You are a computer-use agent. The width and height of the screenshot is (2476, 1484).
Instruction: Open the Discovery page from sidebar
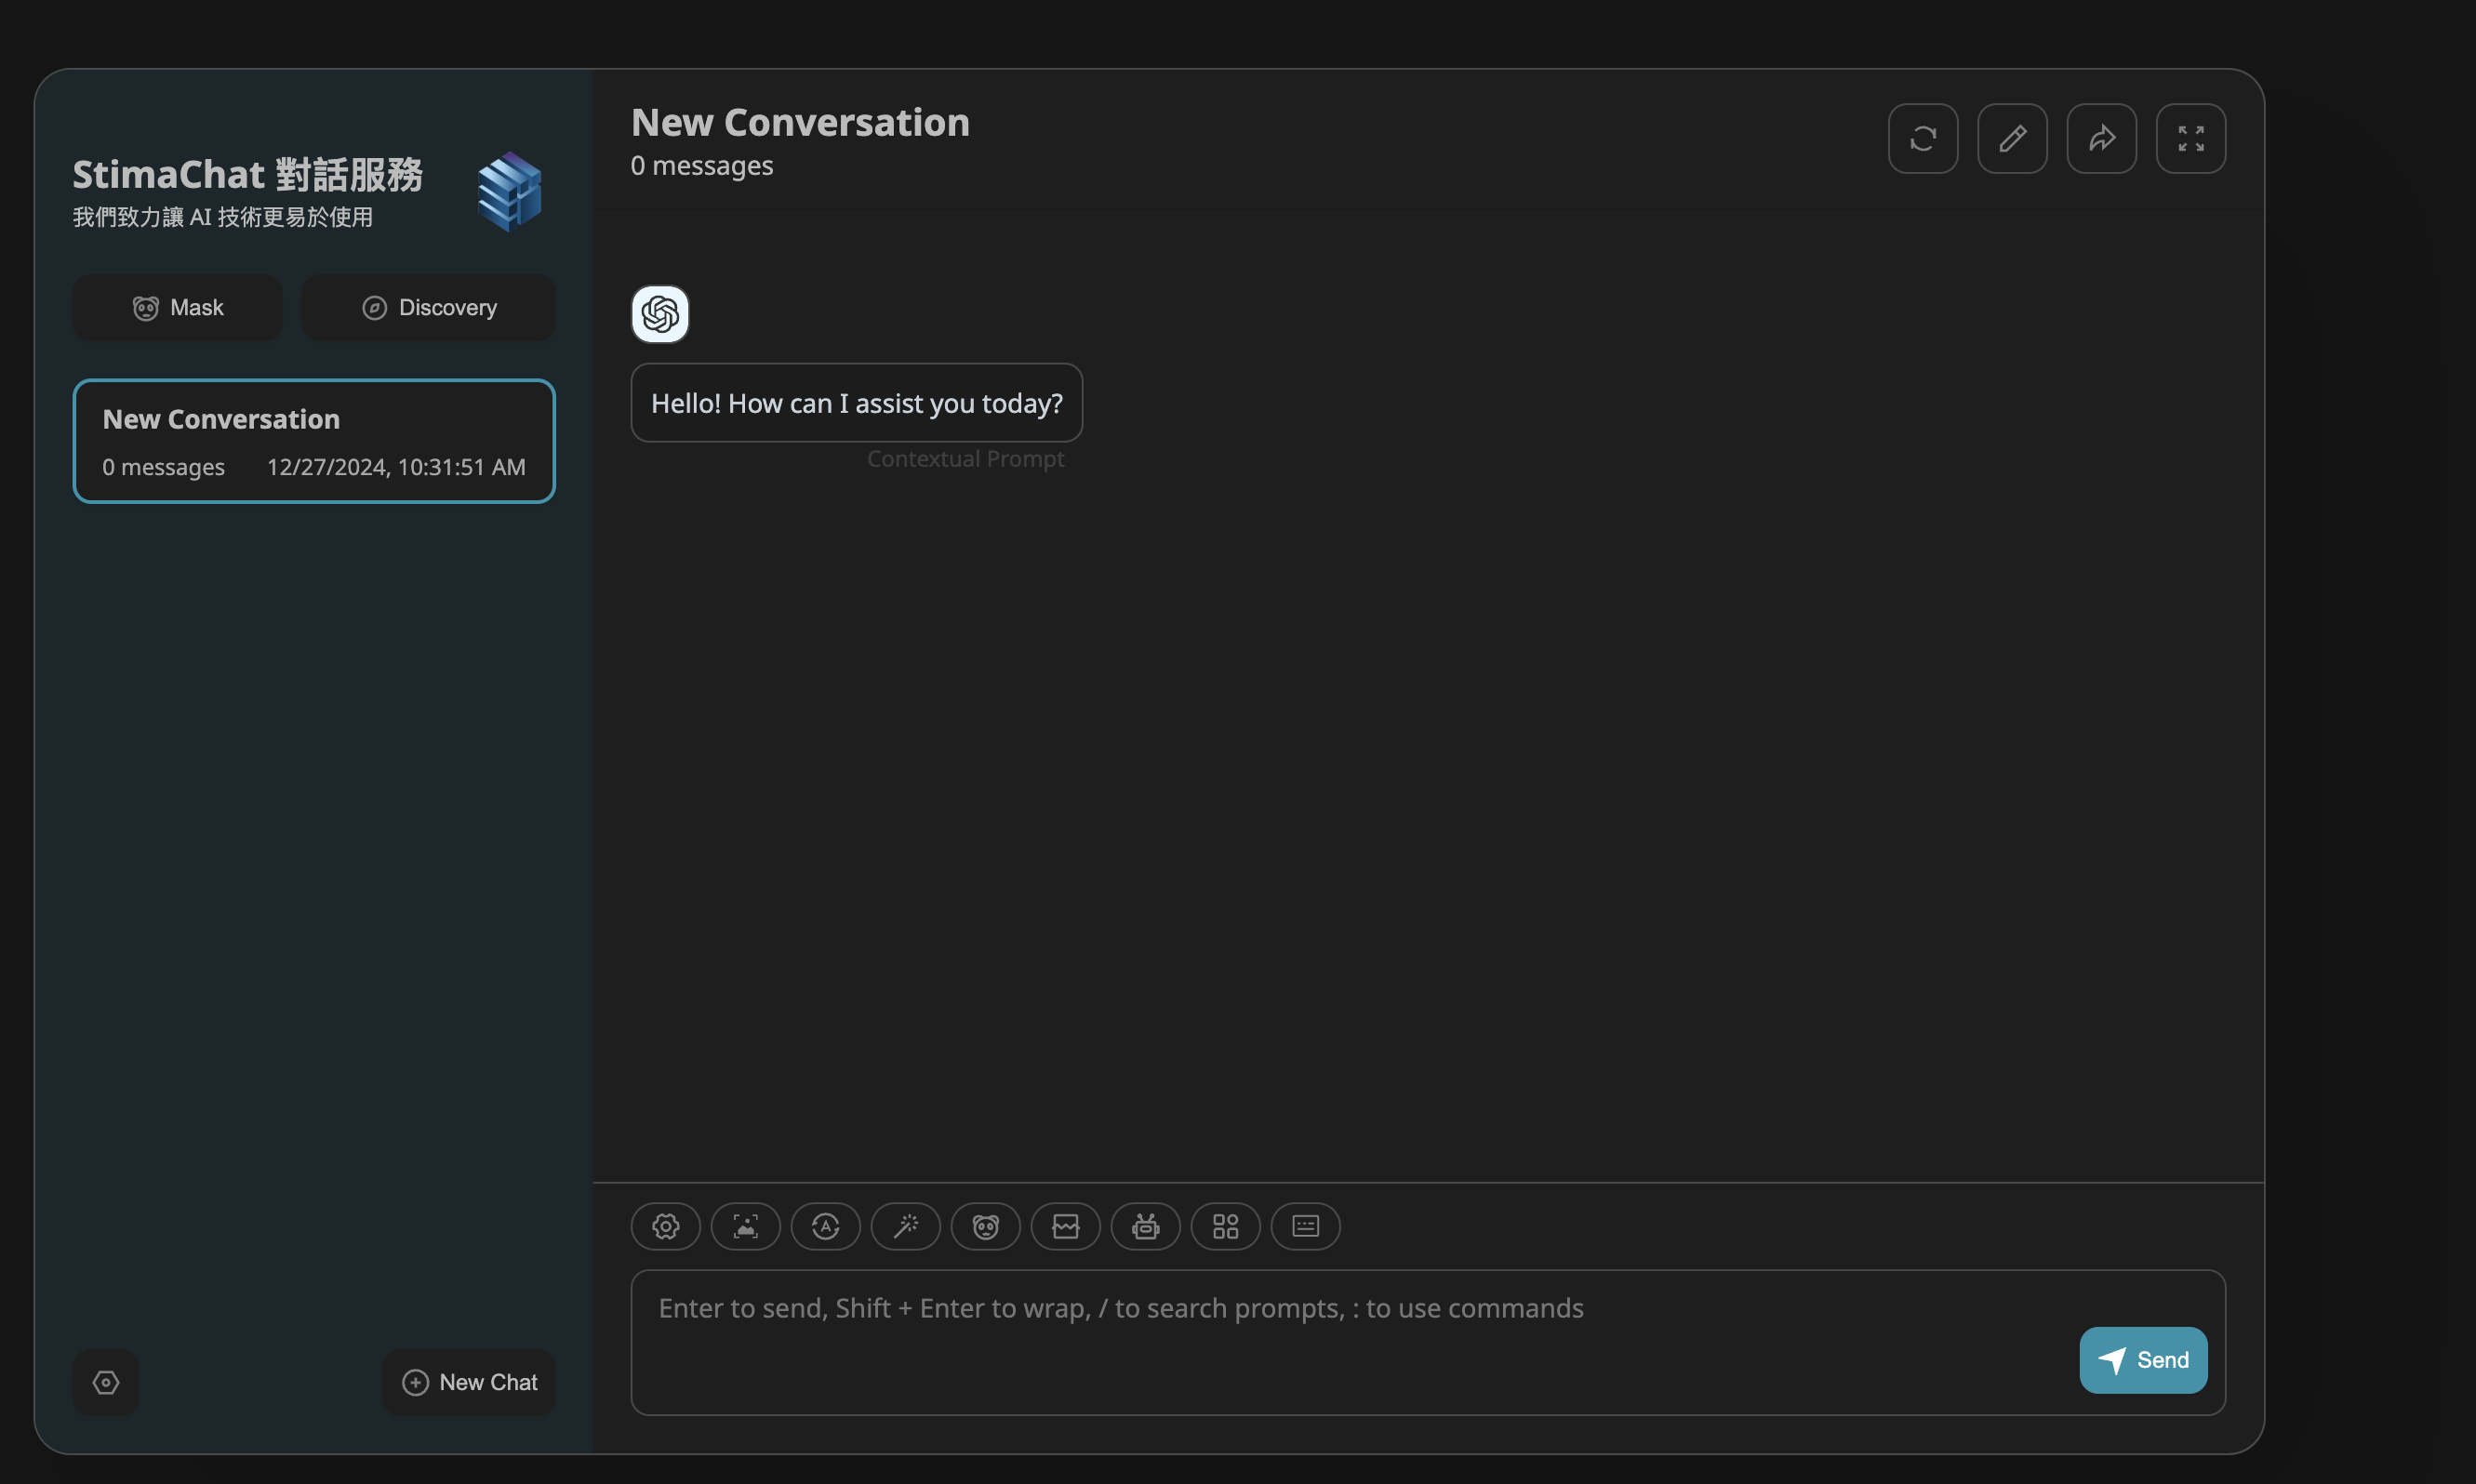[x=429, y=308]
